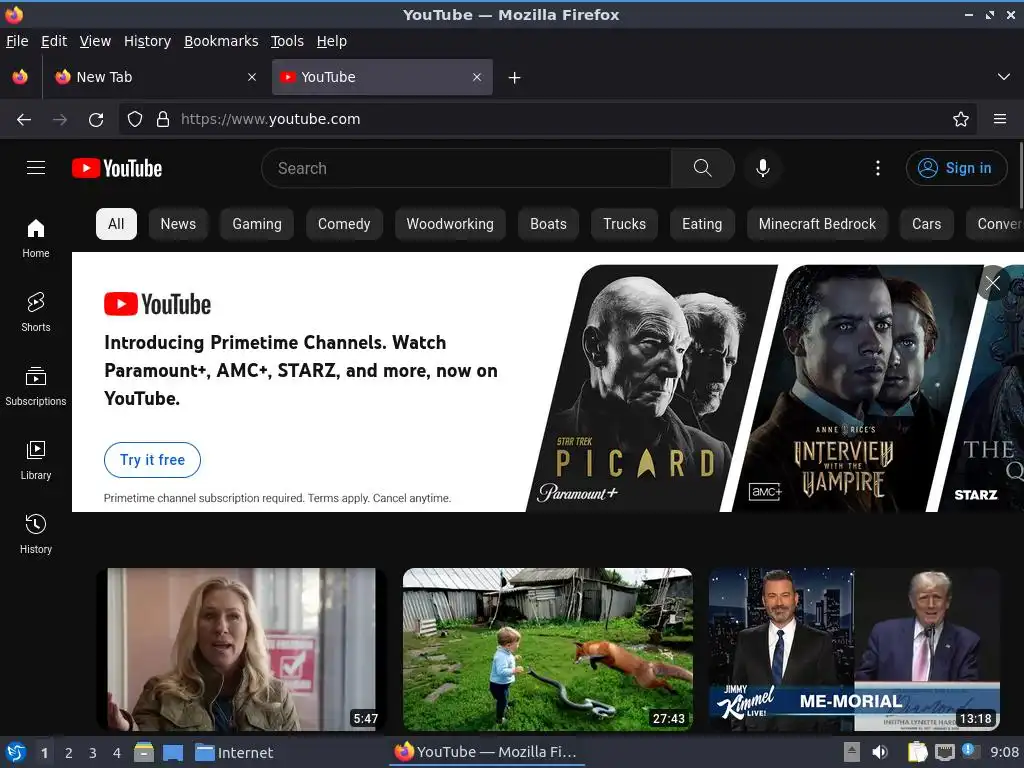Bookmark this page with star icon

coord(961,119)
